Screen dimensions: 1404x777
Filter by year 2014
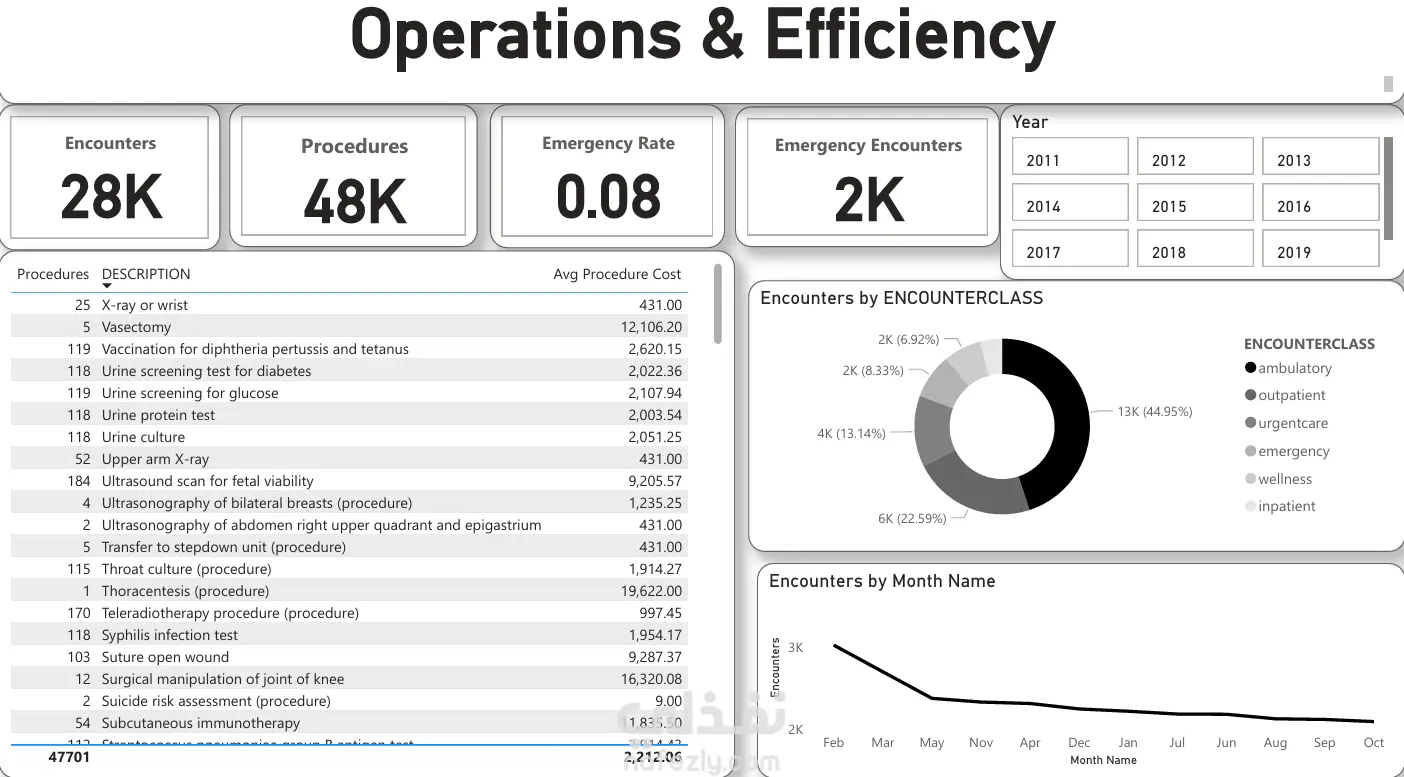(1070, 203)
